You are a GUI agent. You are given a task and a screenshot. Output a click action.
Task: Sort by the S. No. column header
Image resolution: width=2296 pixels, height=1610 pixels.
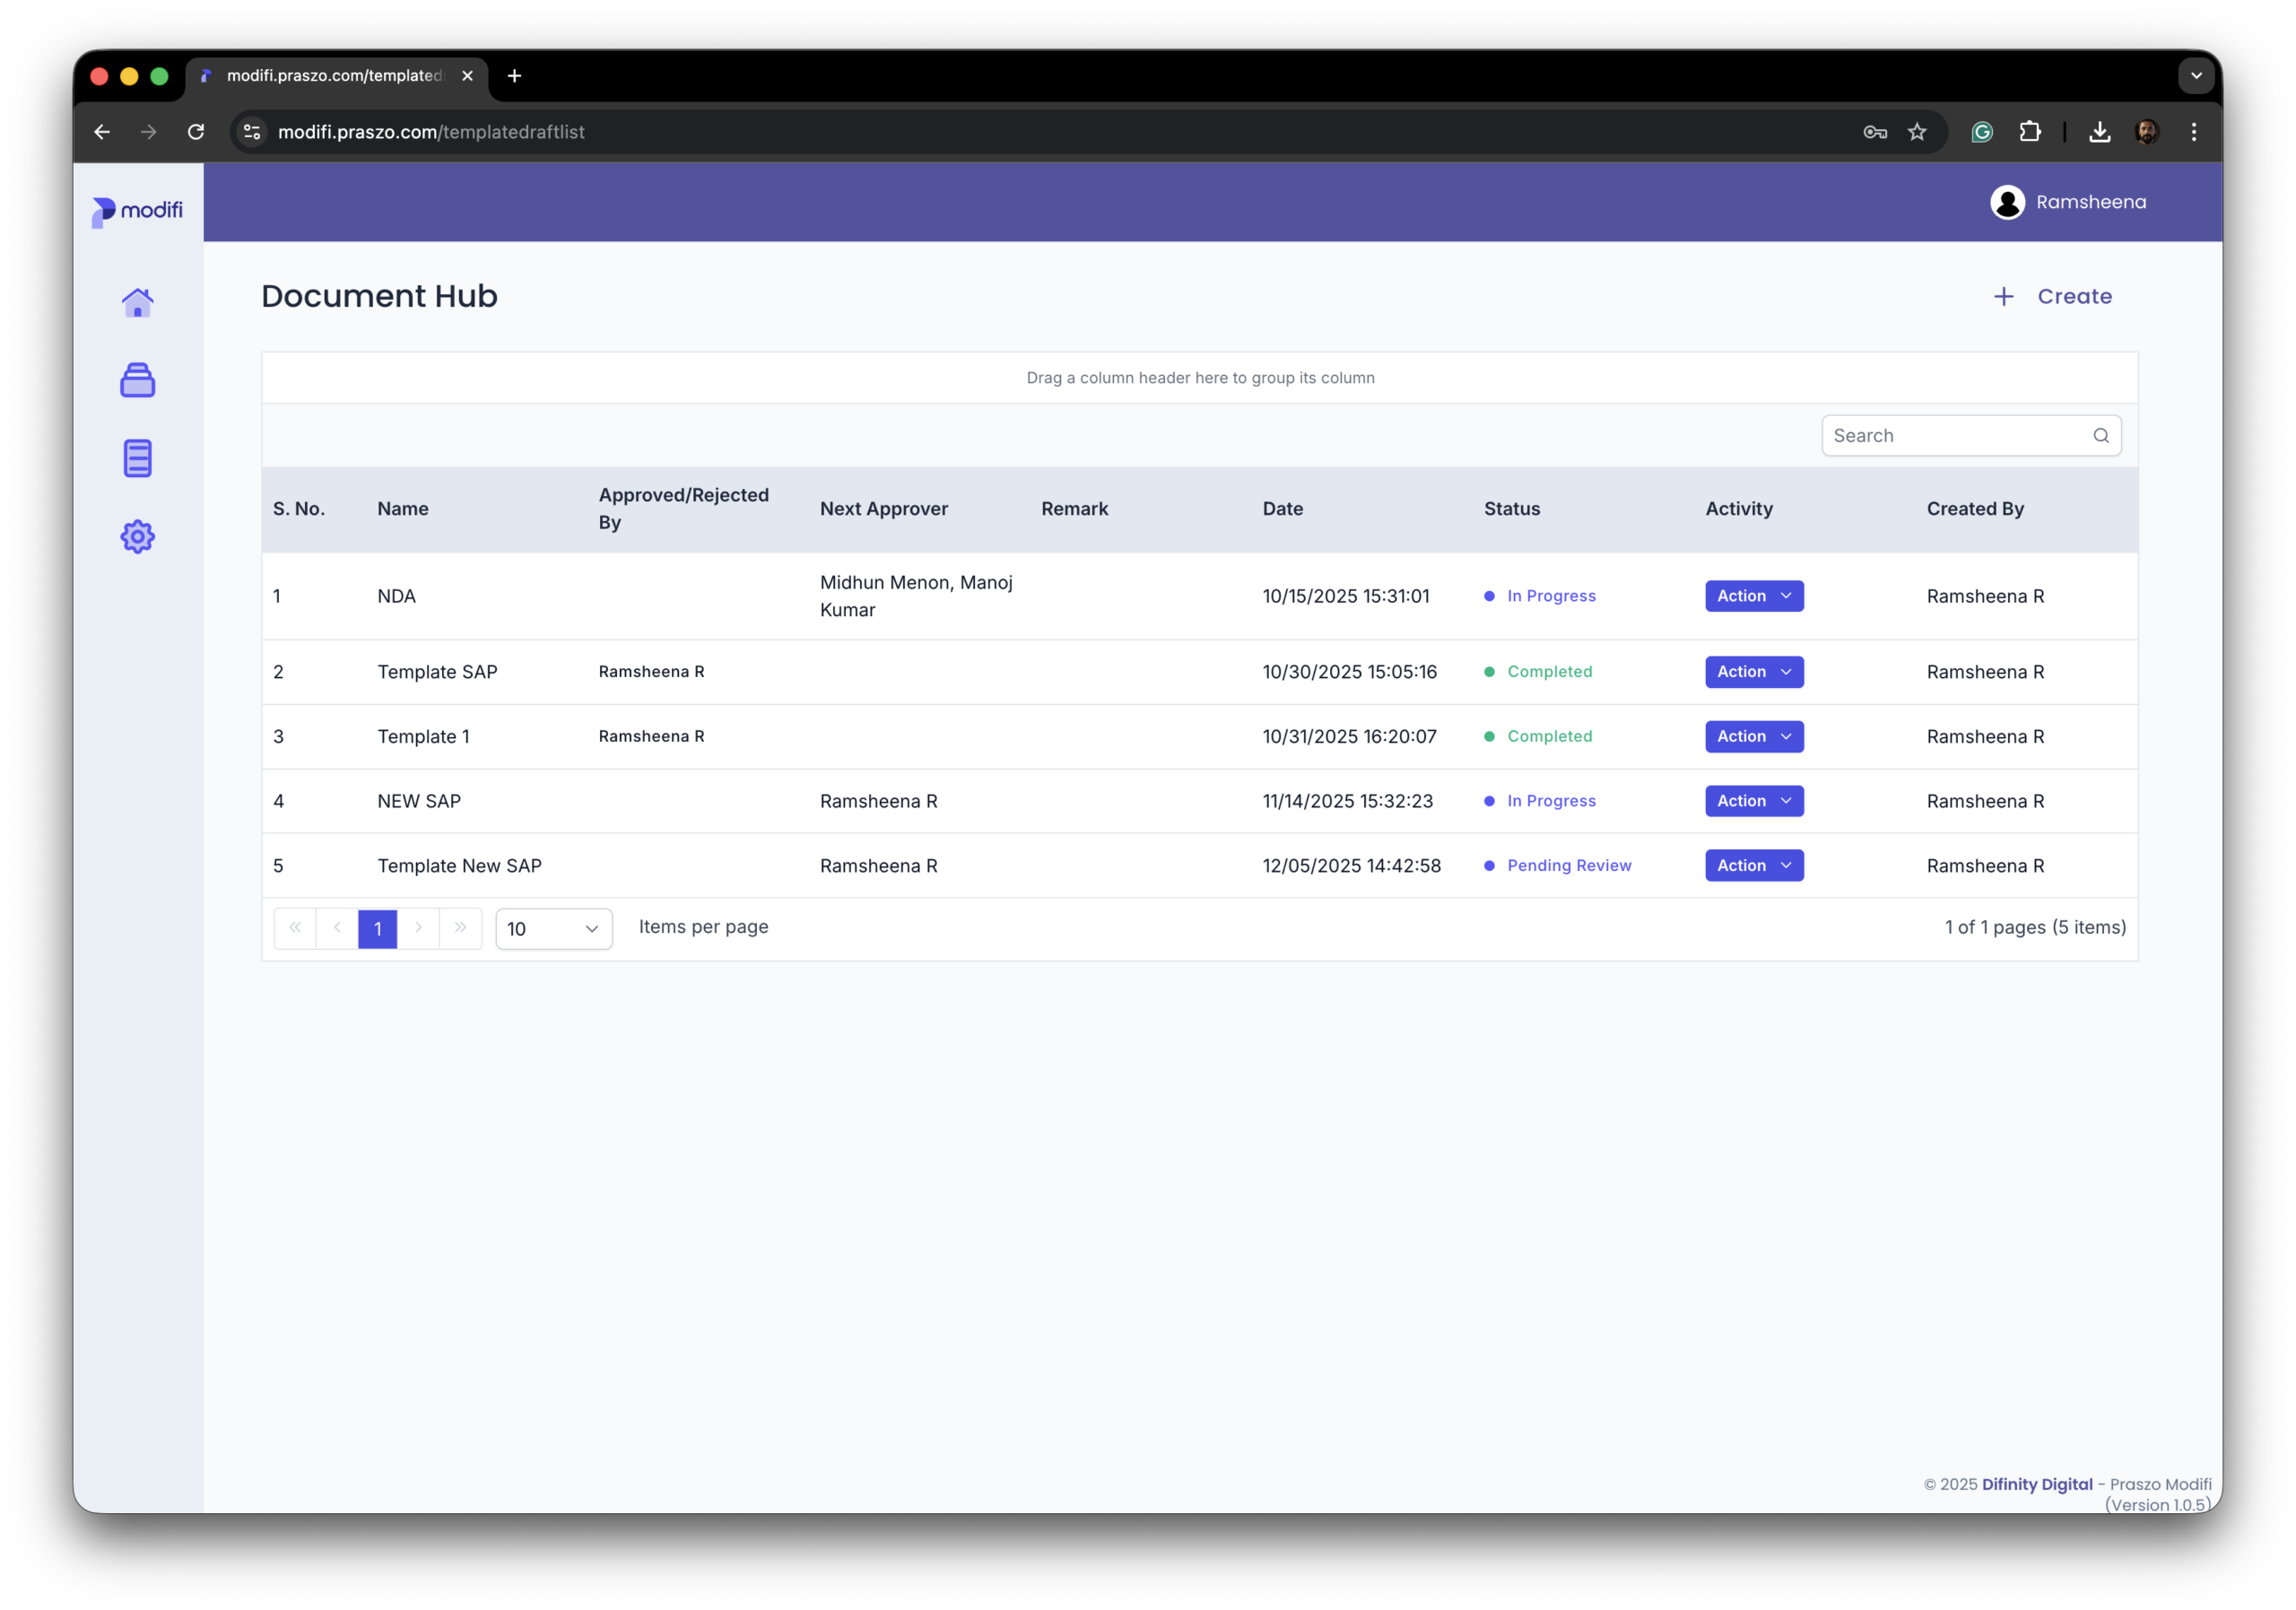tap(299, 509)
